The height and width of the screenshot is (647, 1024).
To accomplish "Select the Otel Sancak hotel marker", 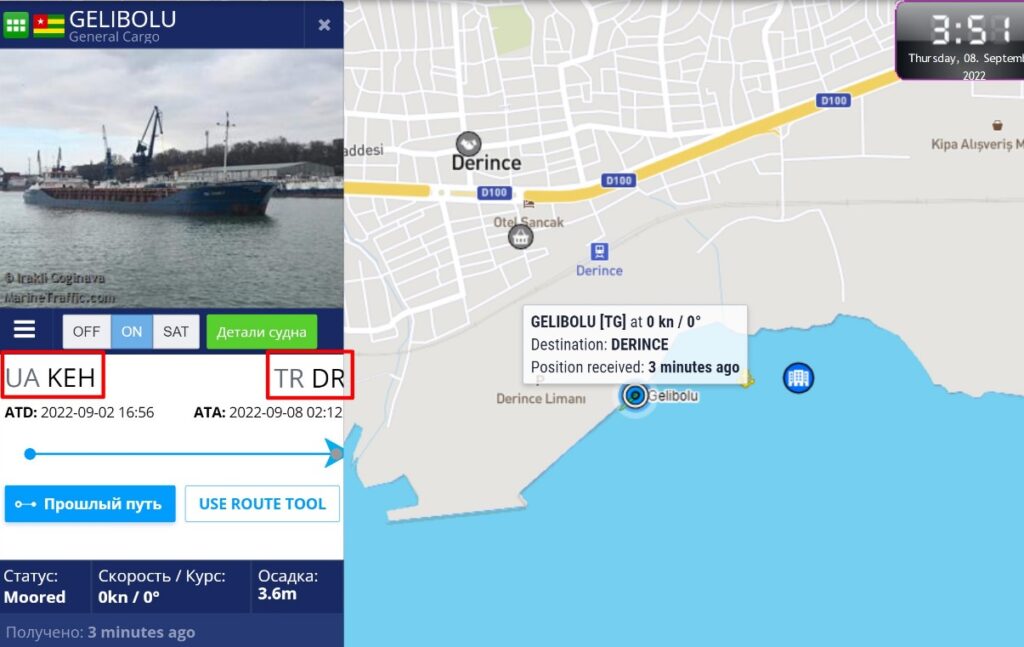I will 520,236.
